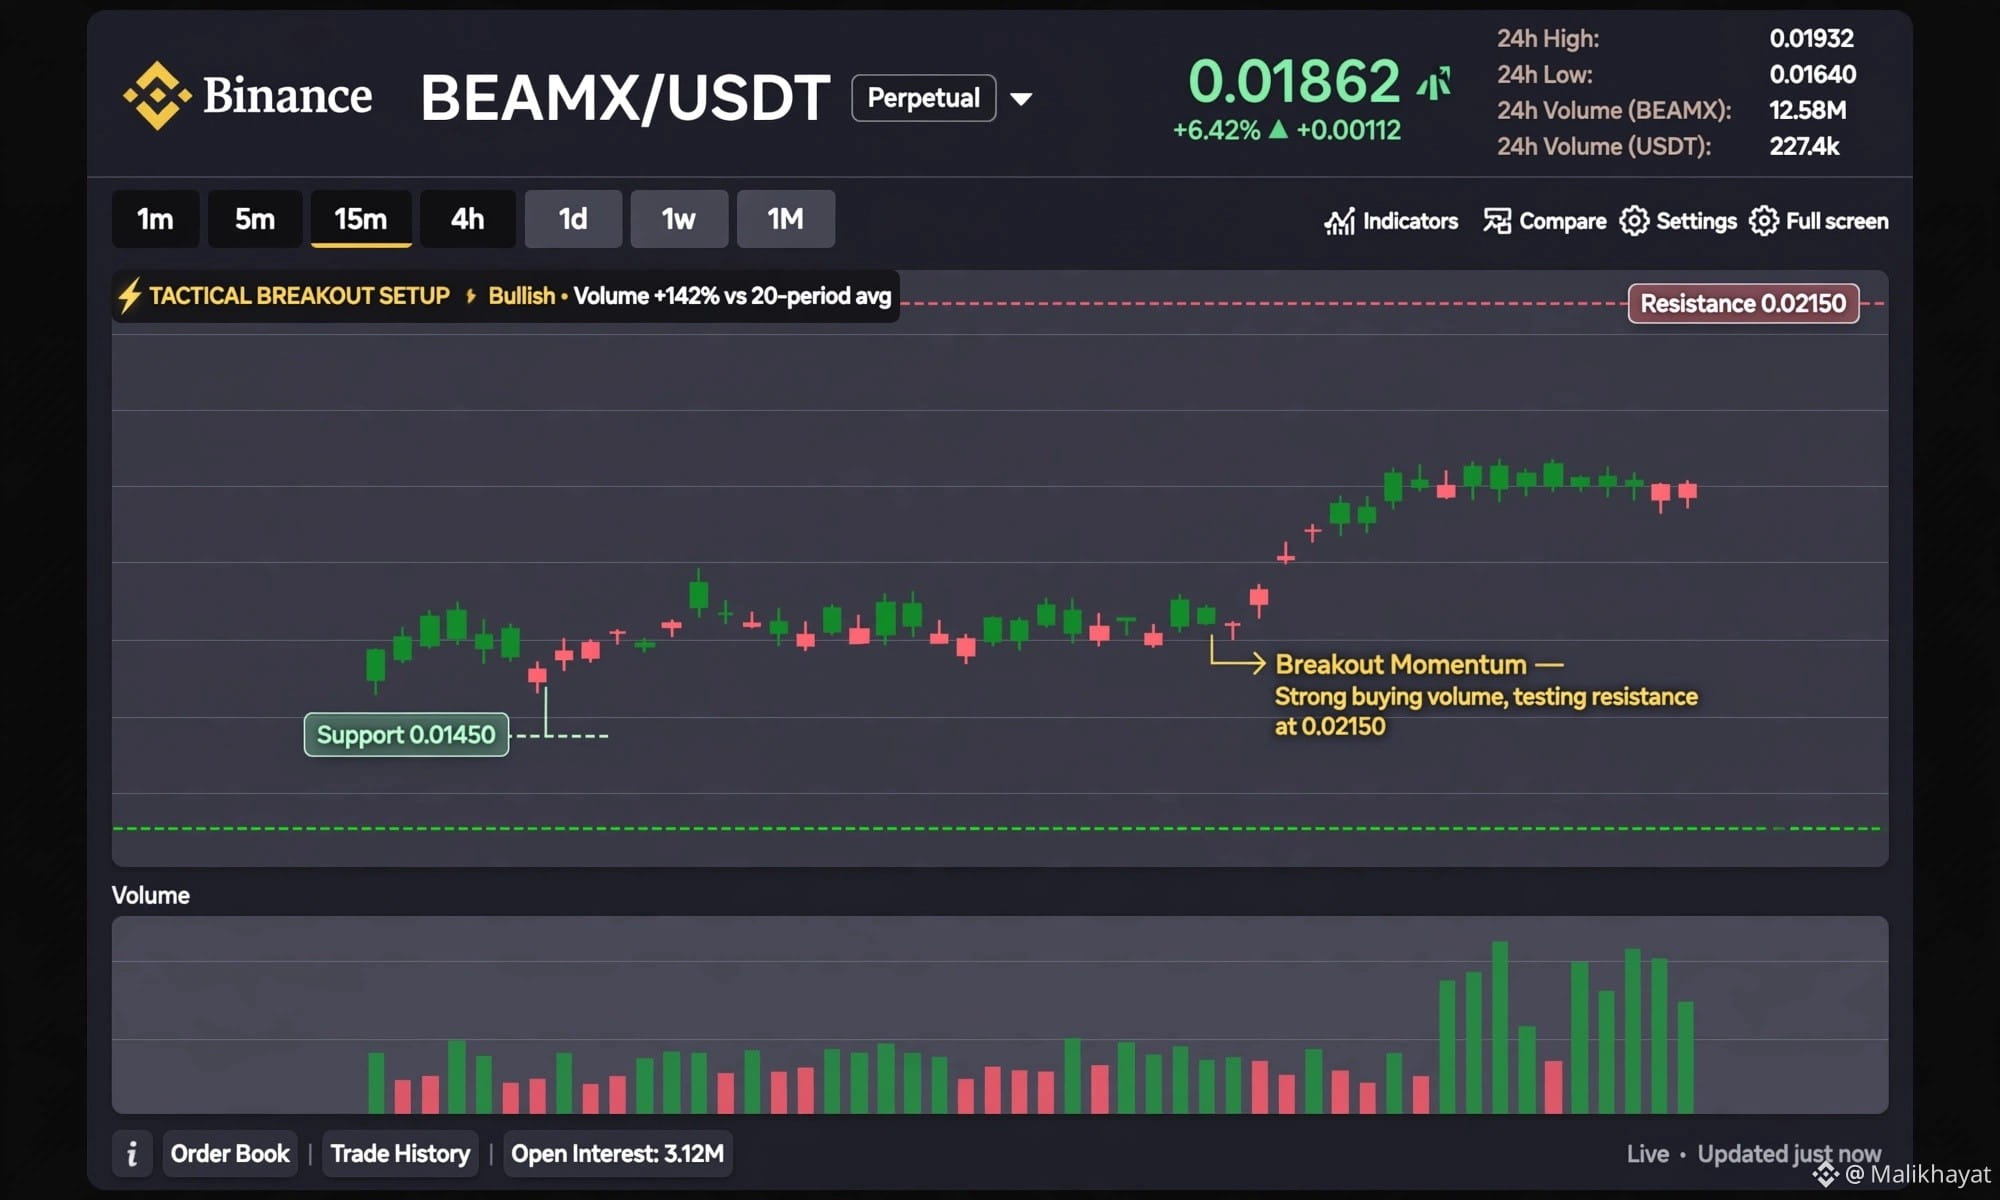The width and height of the screenshot is (2000, 1200).
Task: Click Open Interest: 3.12M
Action: coord(617,1154)
